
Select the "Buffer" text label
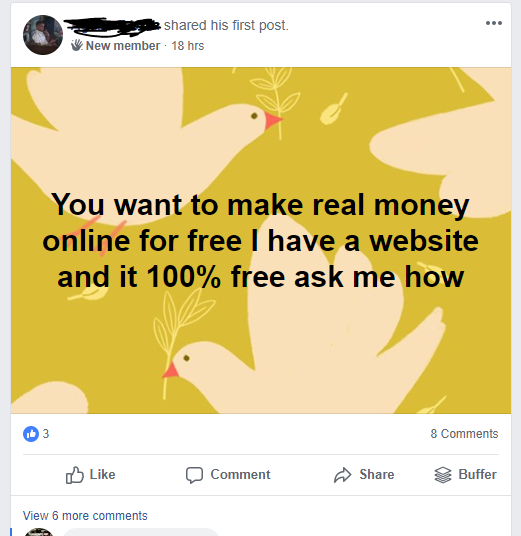point(477,474)
